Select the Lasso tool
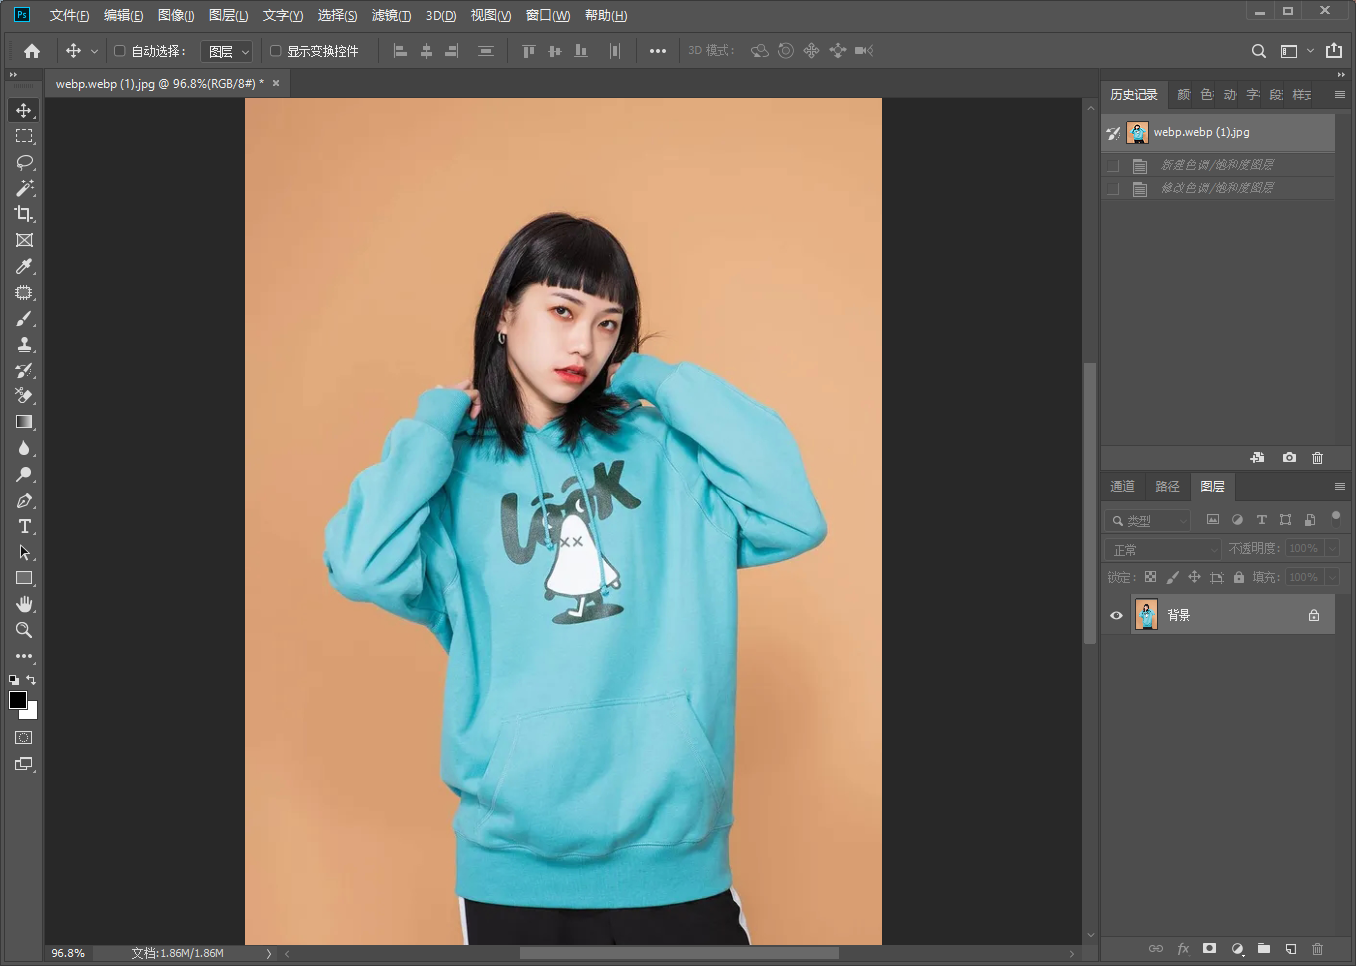This screenshot has width=1356, height=966. (24, 162)
